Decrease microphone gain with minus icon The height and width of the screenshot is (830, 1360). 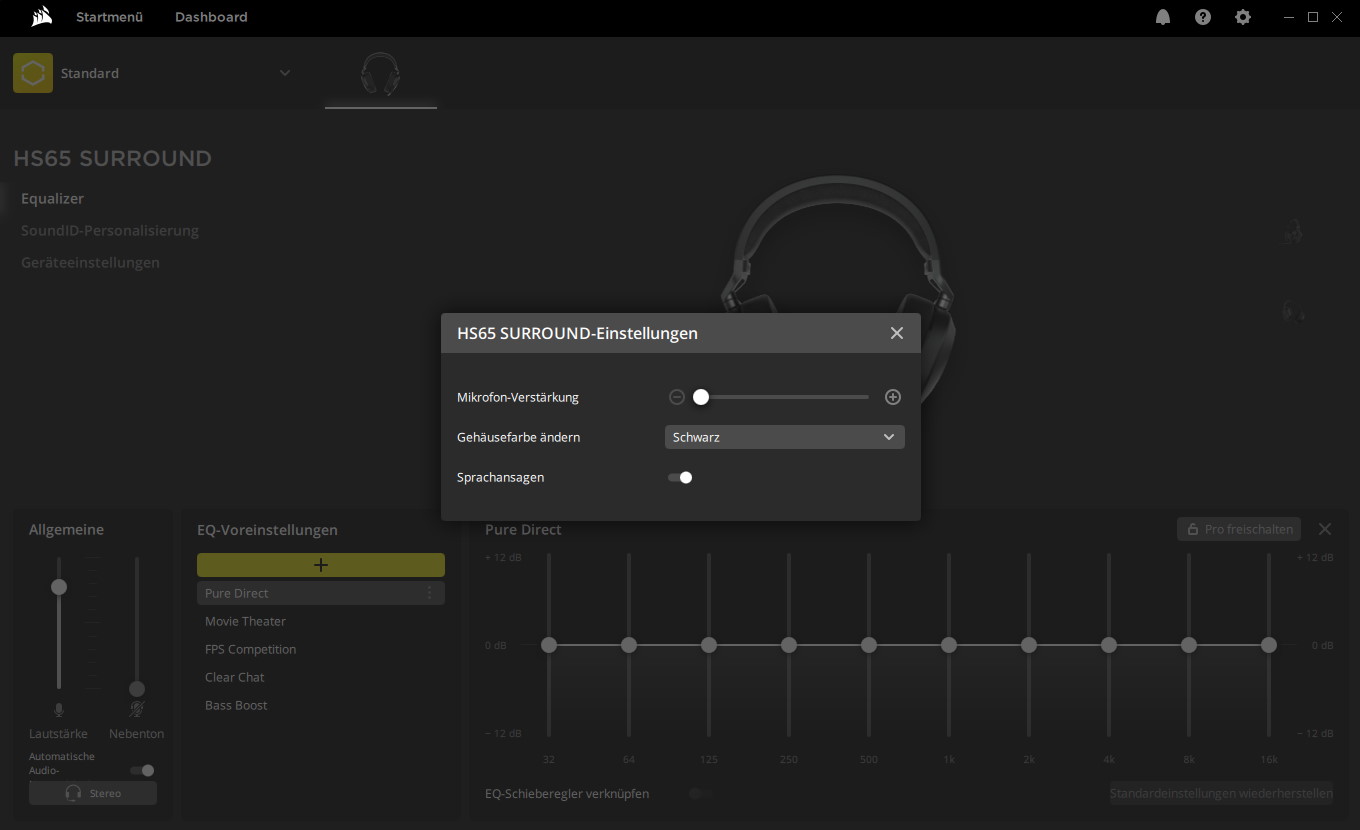tap(677, 397)
